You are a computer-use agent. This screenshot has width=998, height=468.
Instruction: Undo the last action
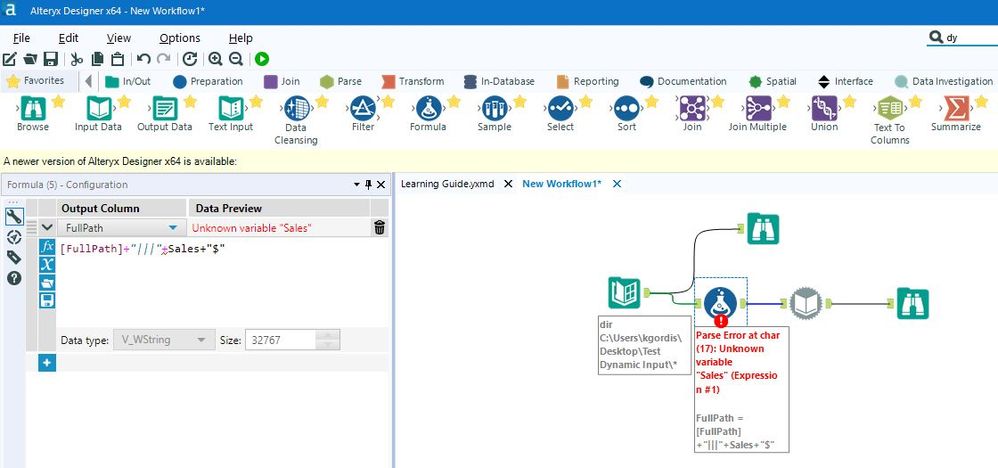[x=144, y=59]
